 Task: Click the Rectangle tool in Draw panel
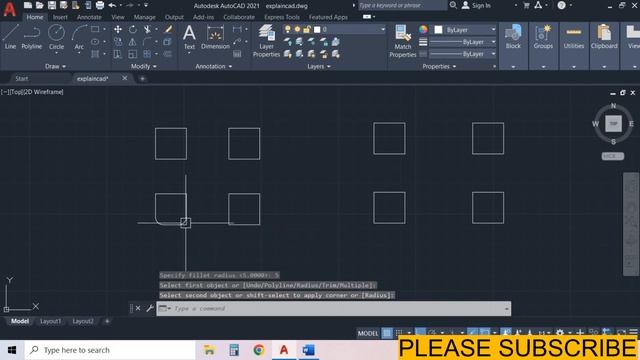coord(95,29)
